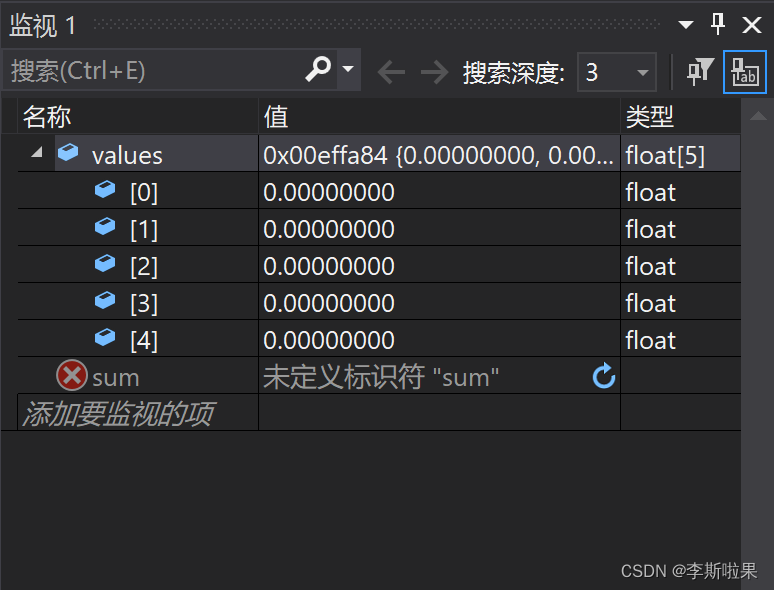This screenshot has height=590, width=774.
Task: Select the [3] element row
Action: [379, 302]
